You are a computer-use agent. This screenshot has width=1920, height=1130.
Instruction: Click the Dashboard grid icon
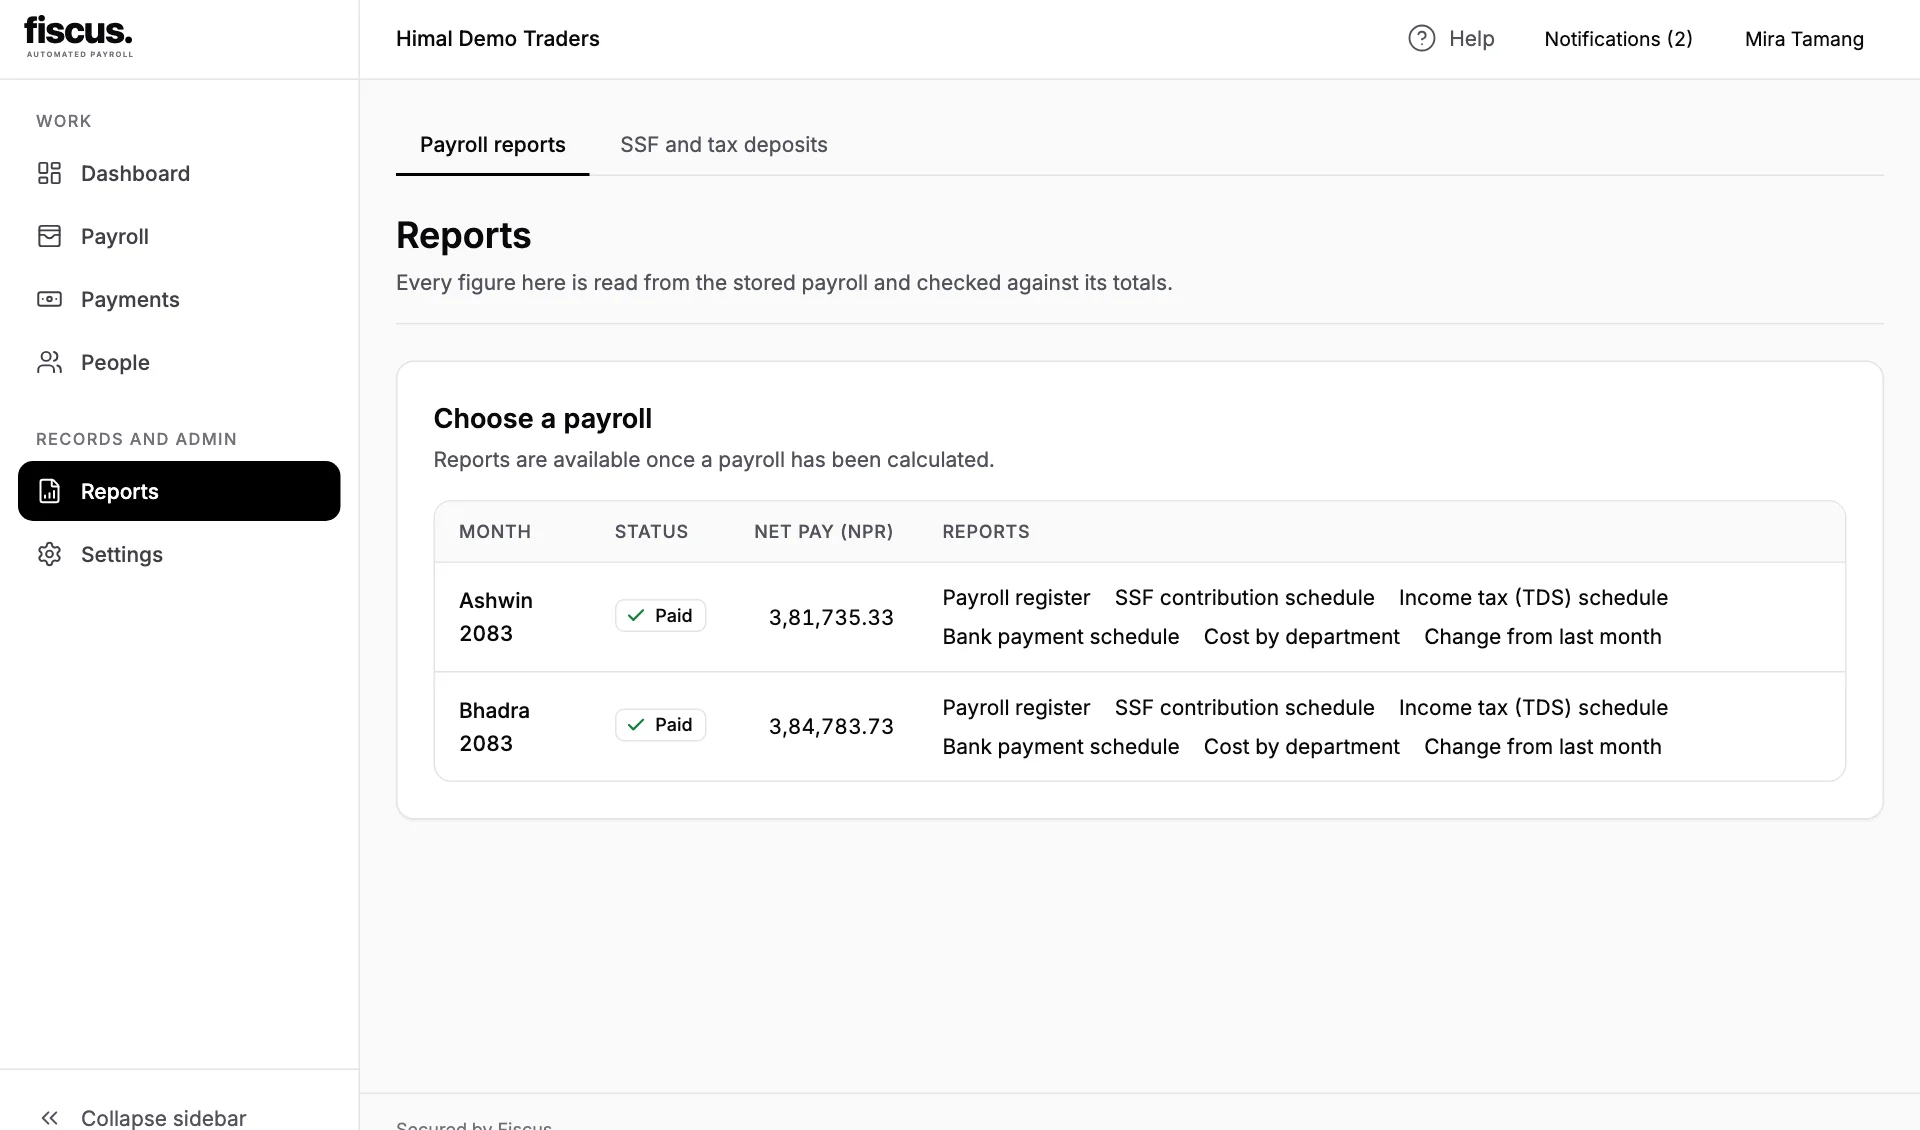click(49, 173)
